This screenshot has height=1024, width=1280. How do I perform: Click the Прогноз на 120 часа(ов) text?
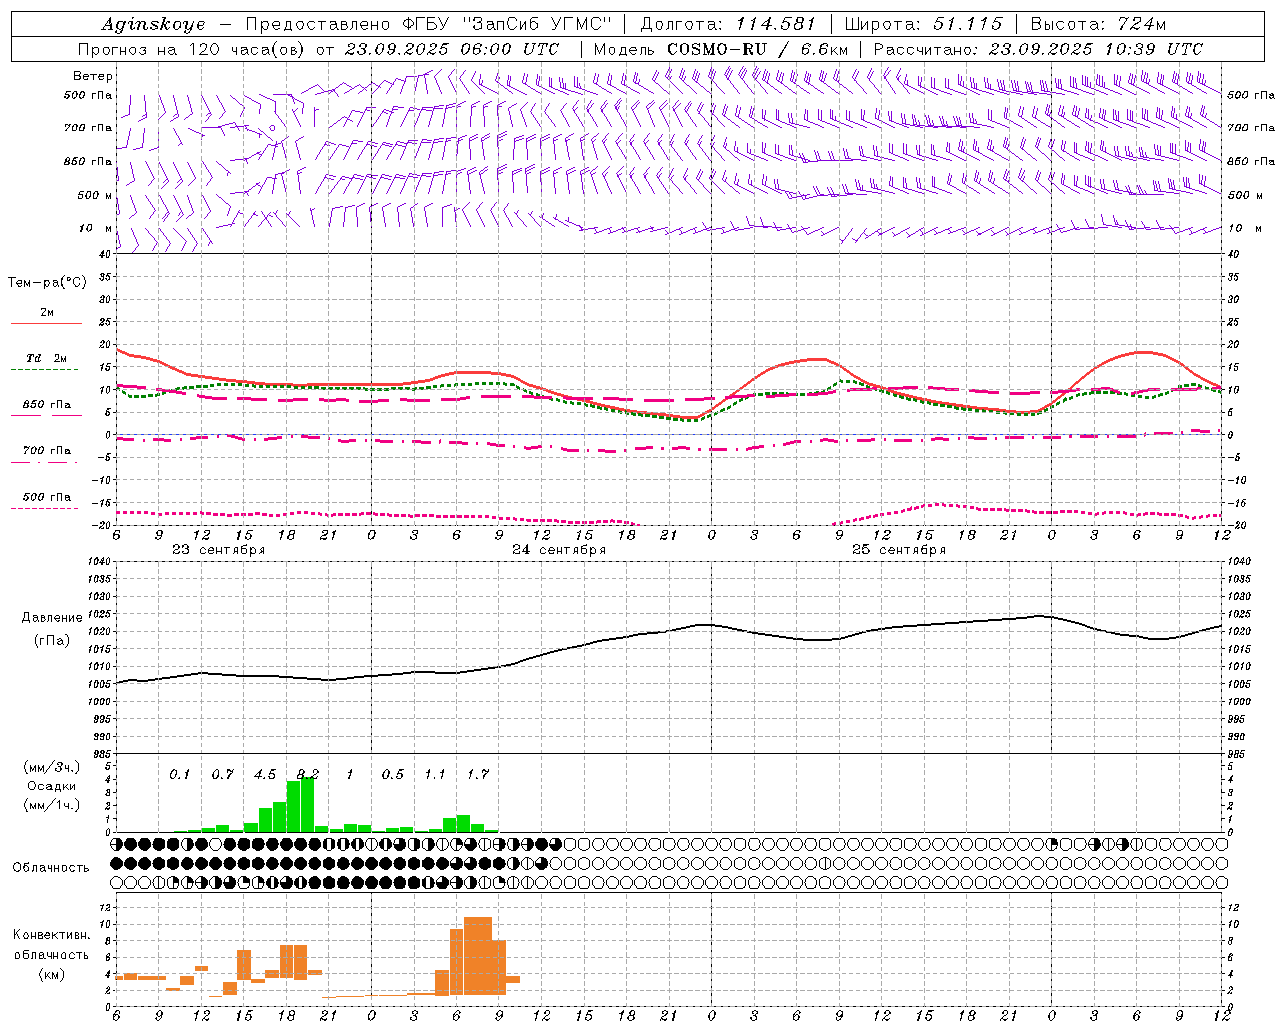192,49
